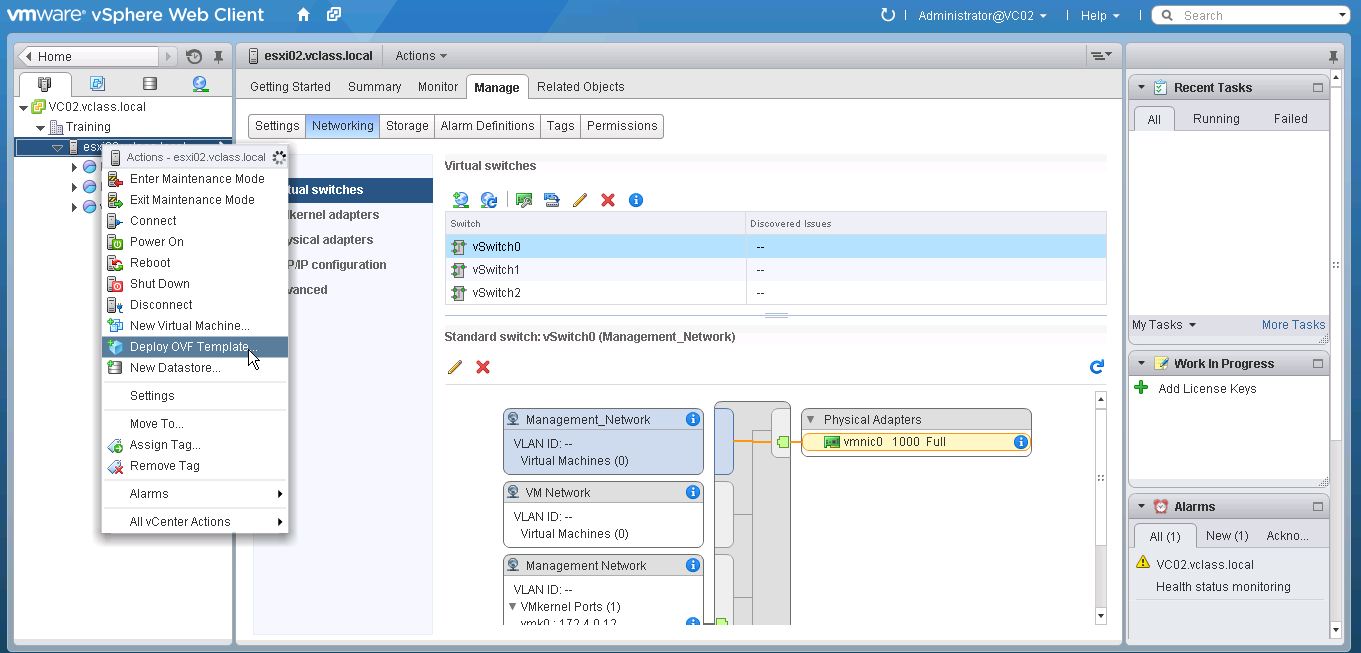Choose New Datastore from context menu

195,368
